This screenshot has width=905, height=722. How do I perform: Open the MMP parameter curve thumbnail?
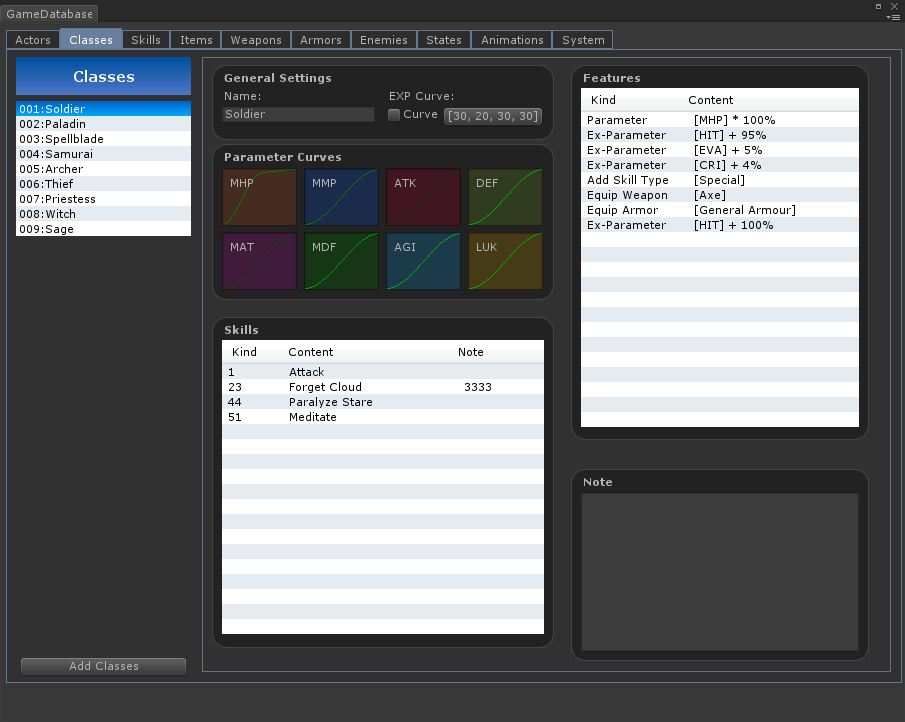[x=341, y=197]
